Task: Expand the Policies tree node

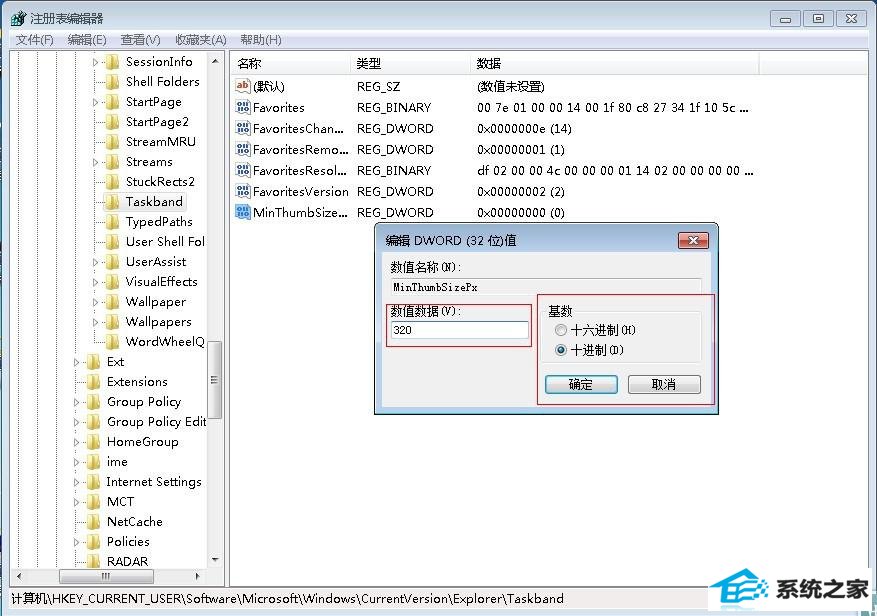Action: [x=77, y=542]
